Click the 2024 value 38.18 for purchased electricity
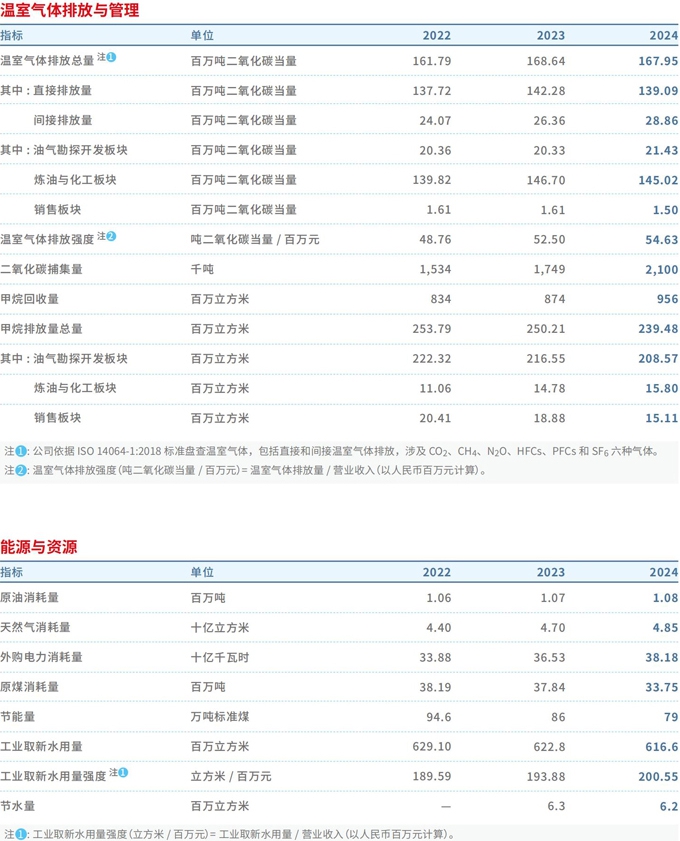This screenshot has height=841, width=680. 660,657
